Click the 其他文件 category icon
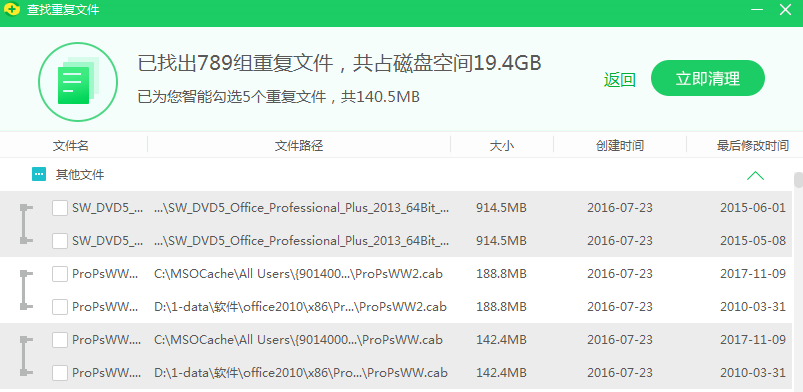Screen dimensions: 803x392 pos(38,175)
